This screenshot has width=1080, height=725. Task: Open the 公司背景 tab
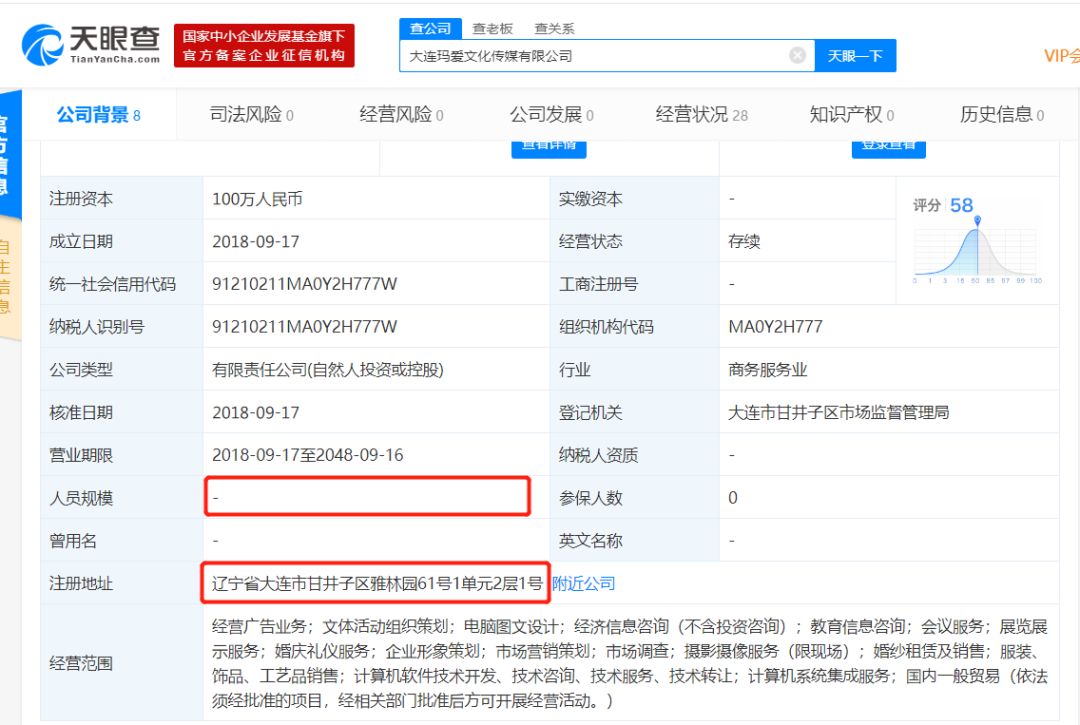[98, 114]
